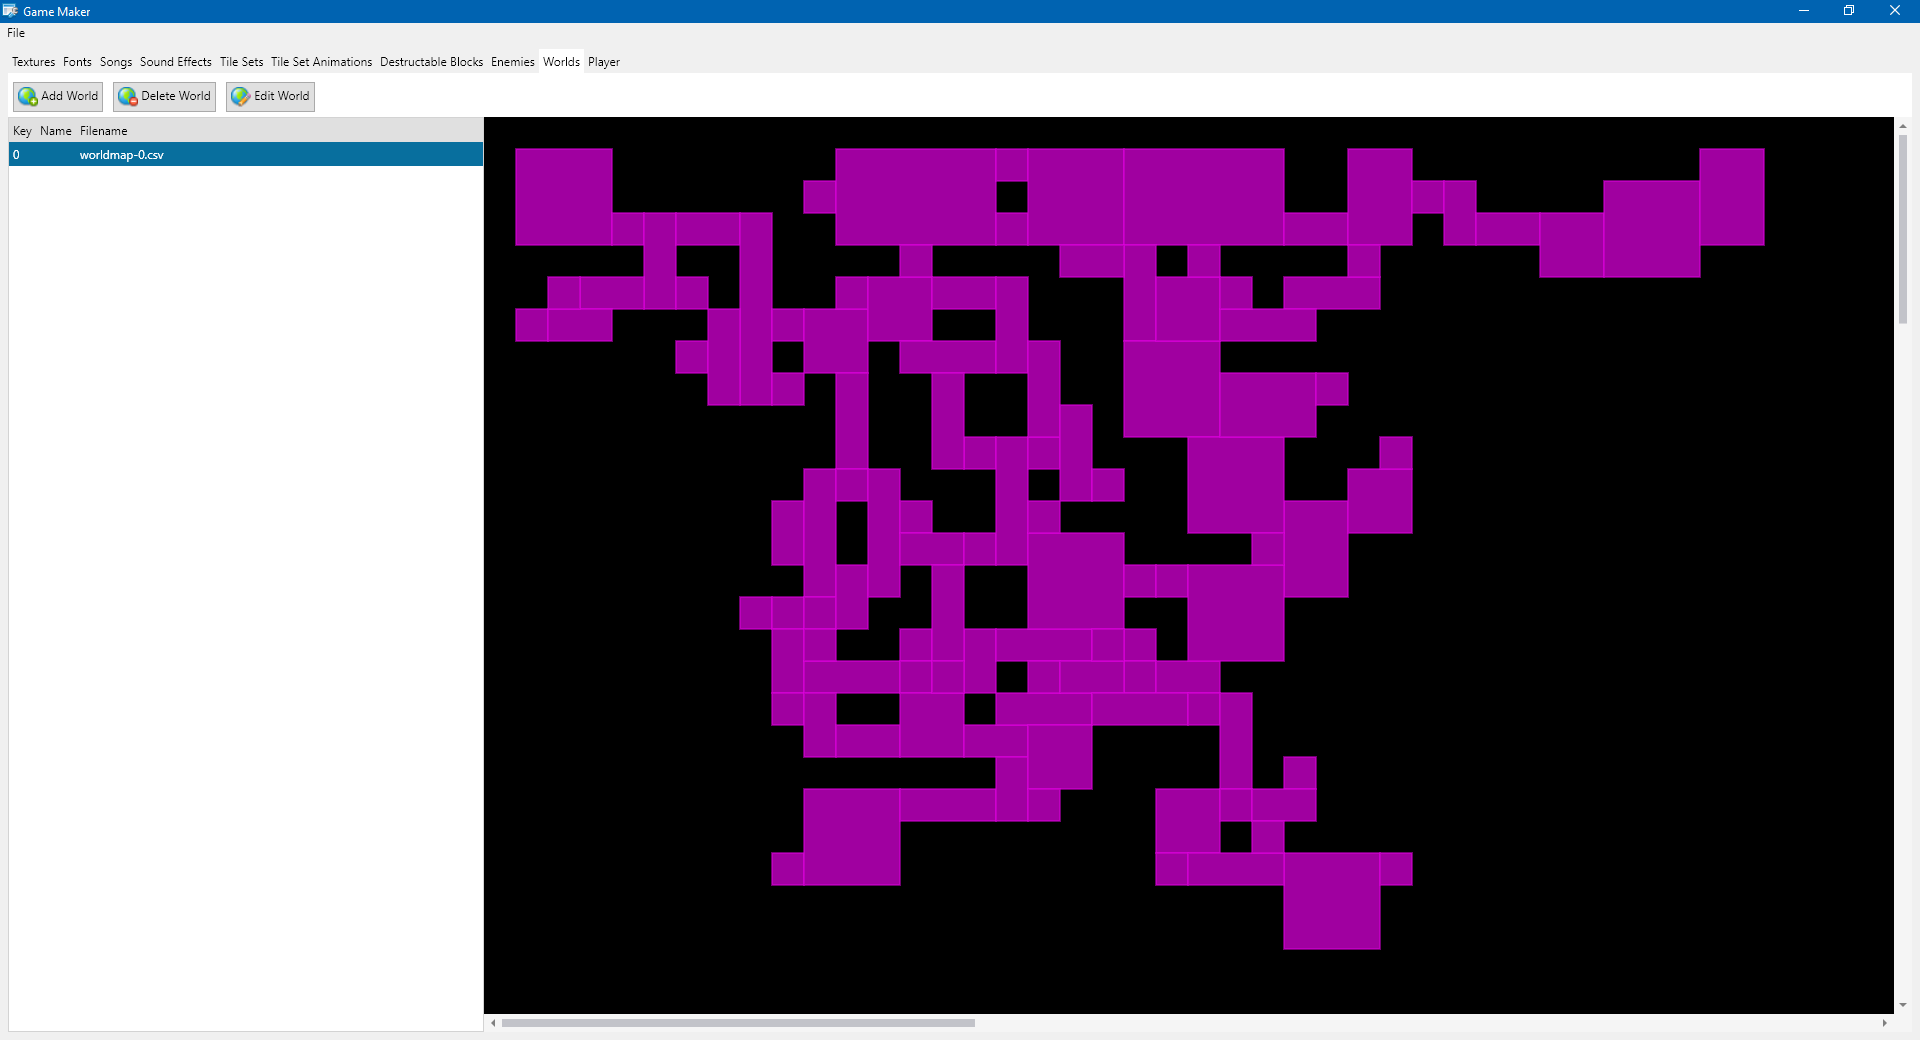
Task: Click the Edit World globe icon
Action: click(x=241, y=96)
